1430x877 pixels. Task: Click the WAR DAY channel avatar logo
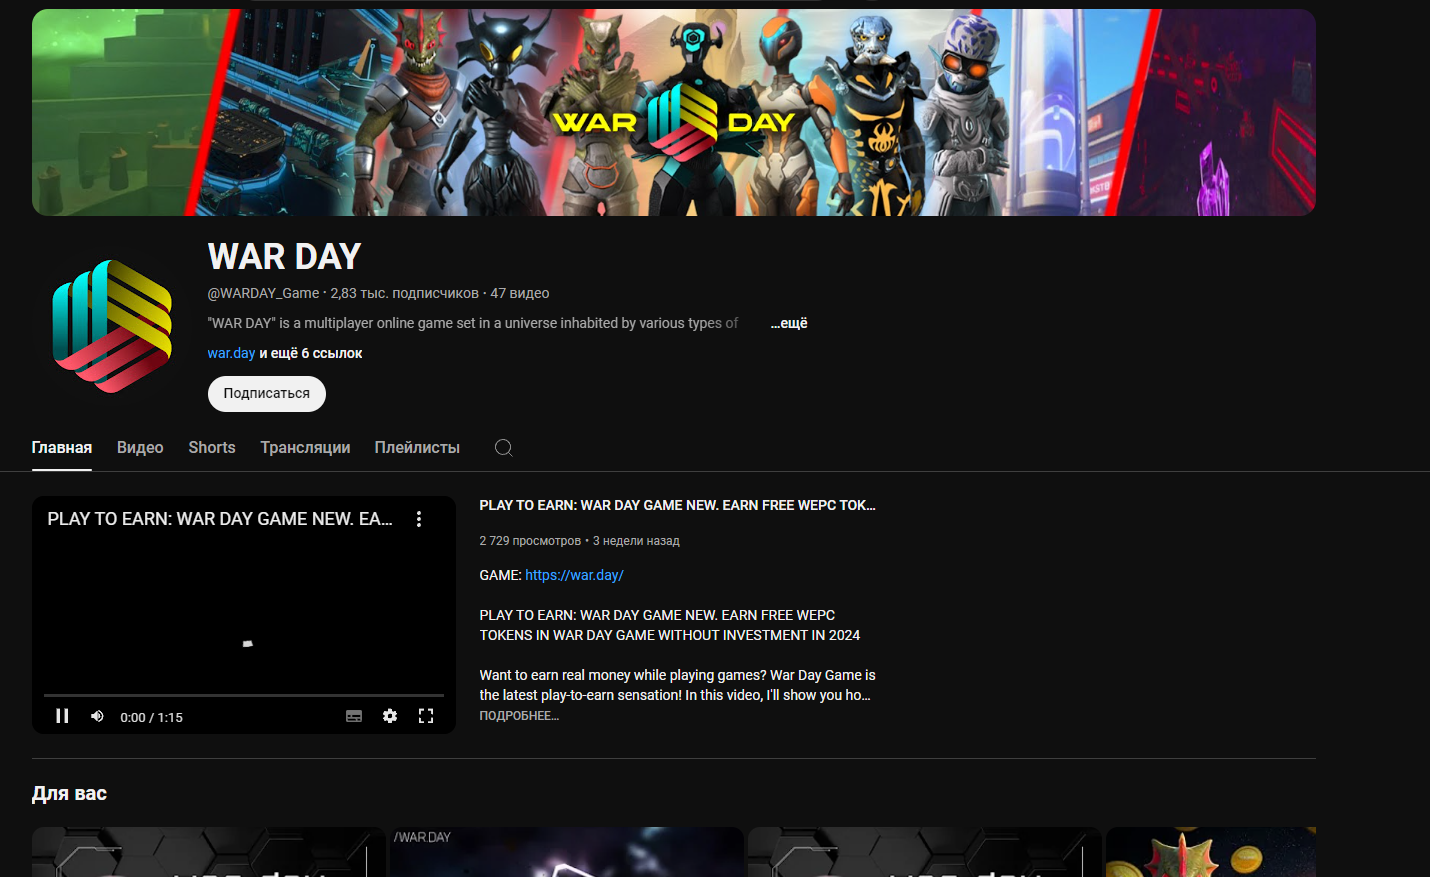pos(112,326)
